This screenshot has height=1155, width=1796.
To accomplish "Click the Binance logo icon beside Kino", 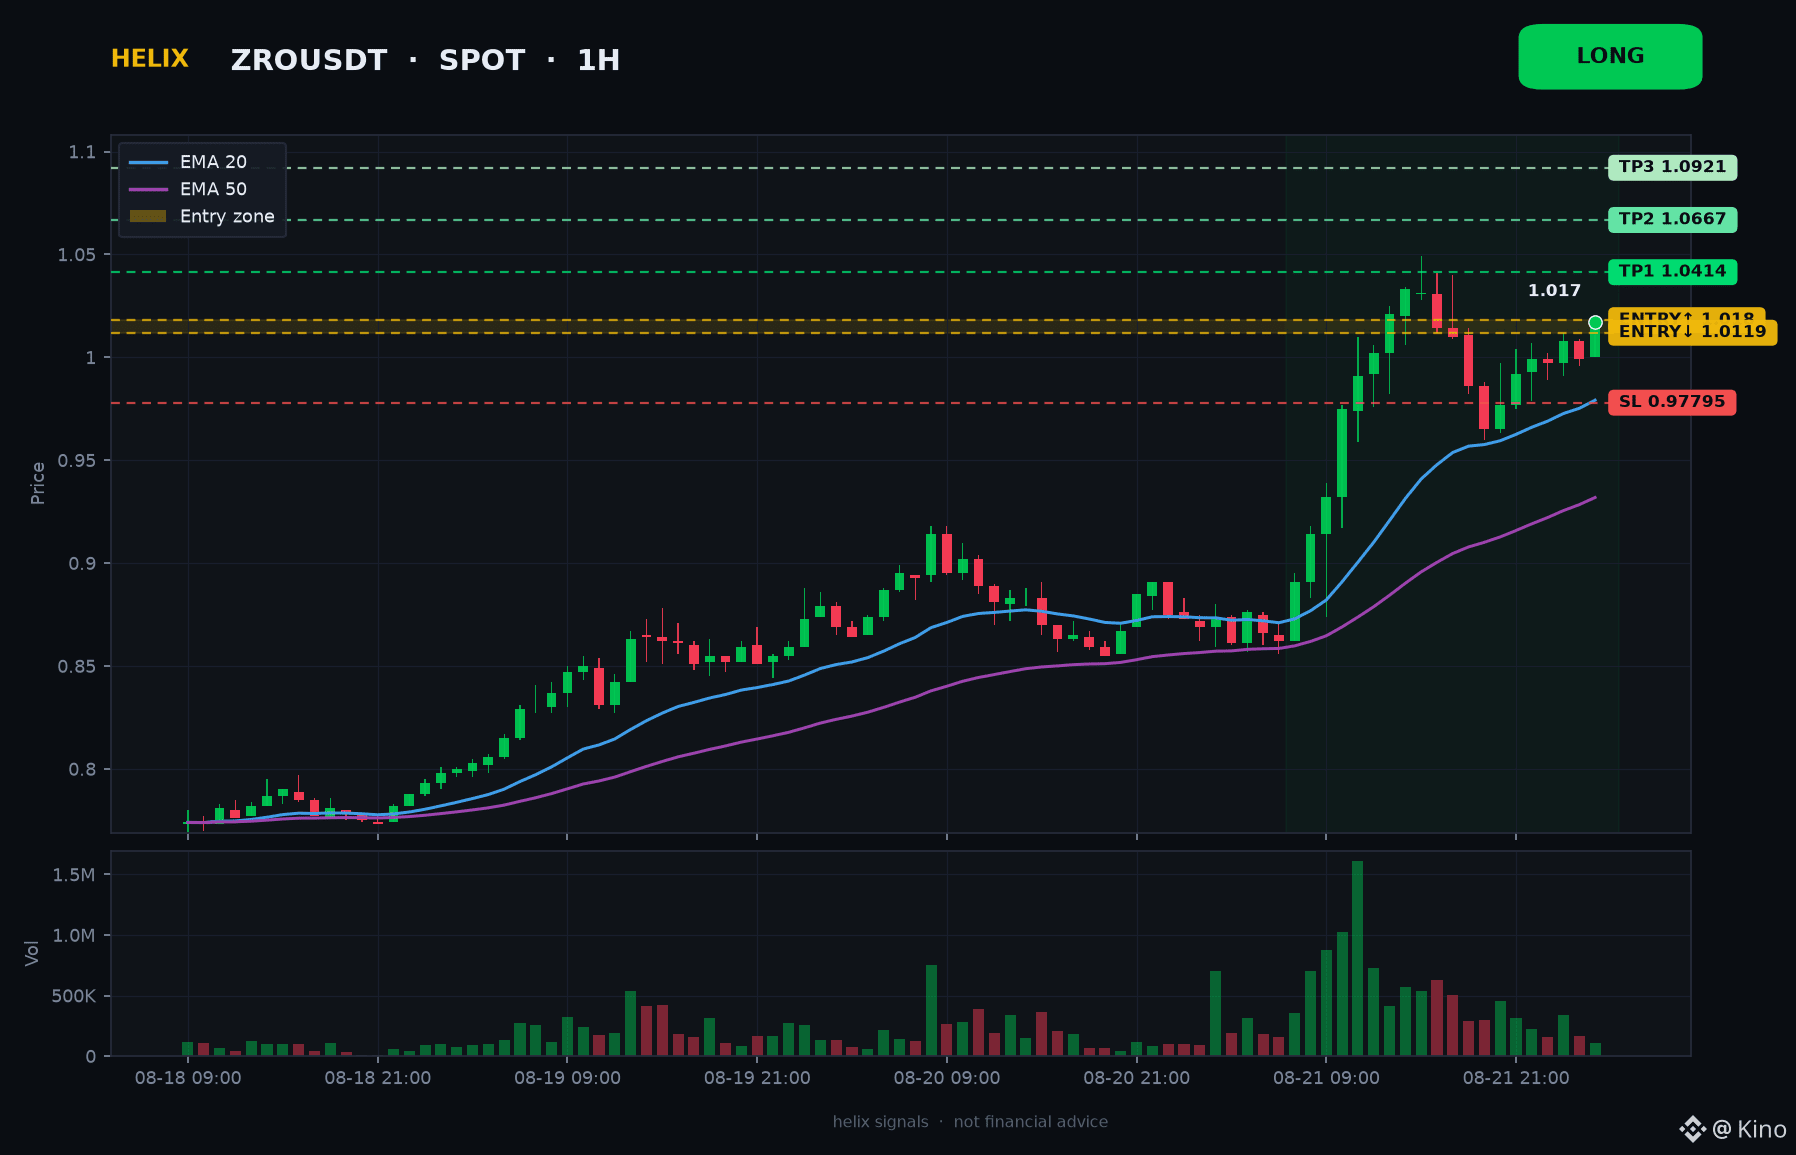I will 1692,1129.
